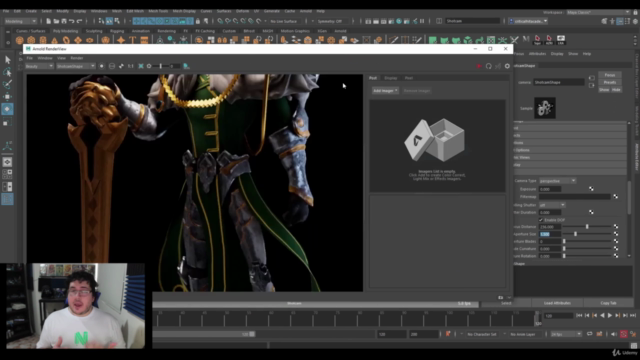This screenshot has height=360, width=640.
Task: Click the Show button in Attribute Editor
Action: (604, 90)
